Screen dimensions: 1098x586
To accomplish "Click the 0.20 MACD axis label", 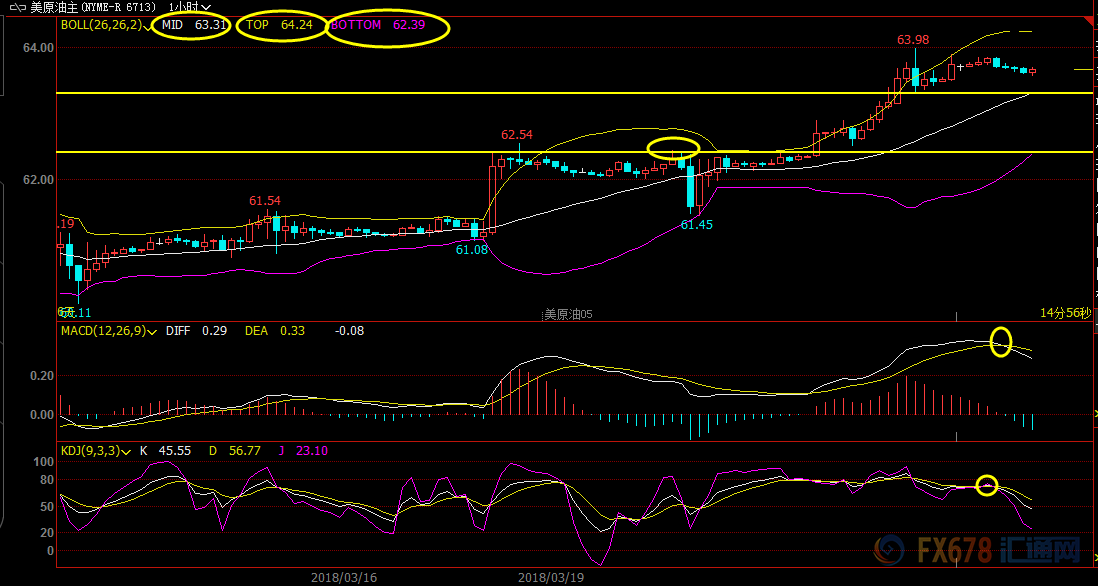I will click(43, 376).
